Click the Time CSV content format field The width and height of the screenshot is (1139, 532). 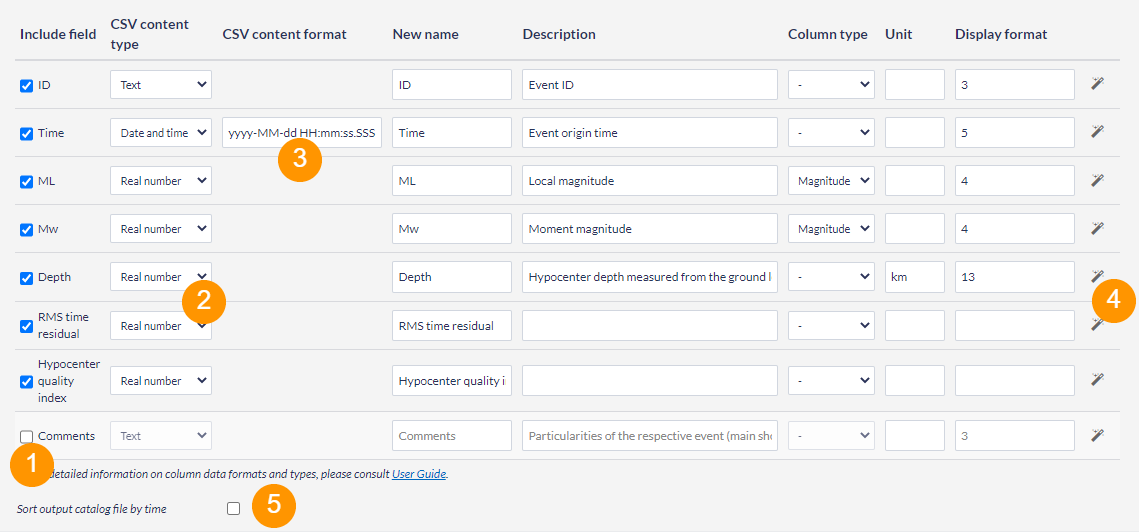(301, 132)
